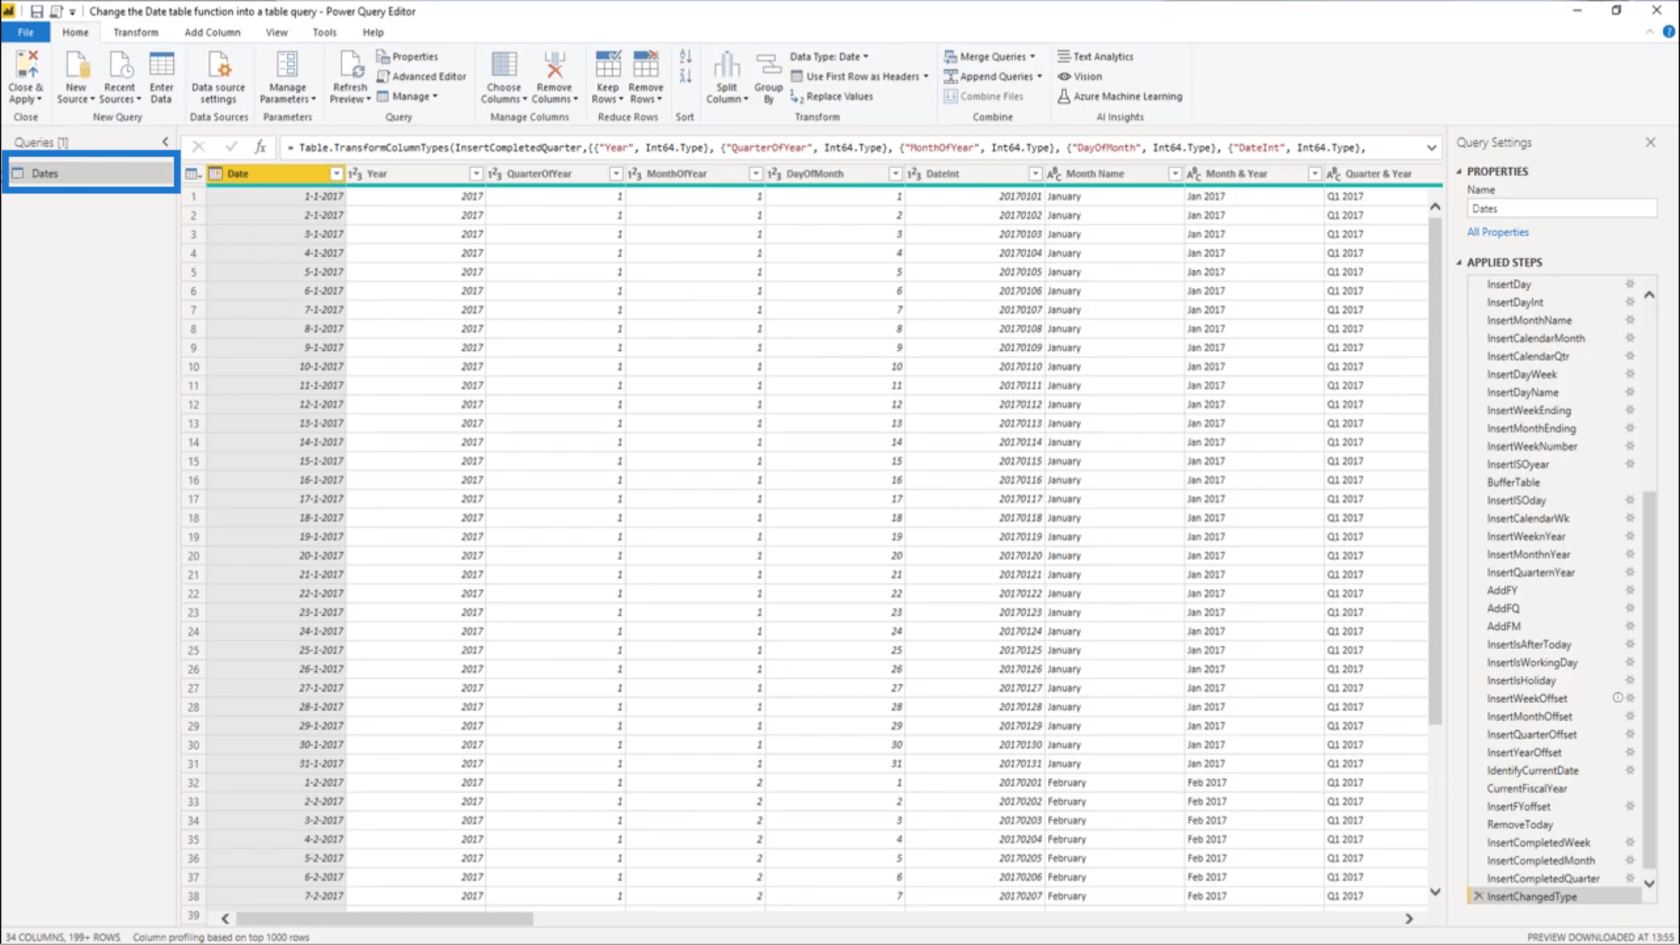This screenshot has width=1680, height=945.
Task: Click the table corner menu icon
Action: (x=192, y=174)
